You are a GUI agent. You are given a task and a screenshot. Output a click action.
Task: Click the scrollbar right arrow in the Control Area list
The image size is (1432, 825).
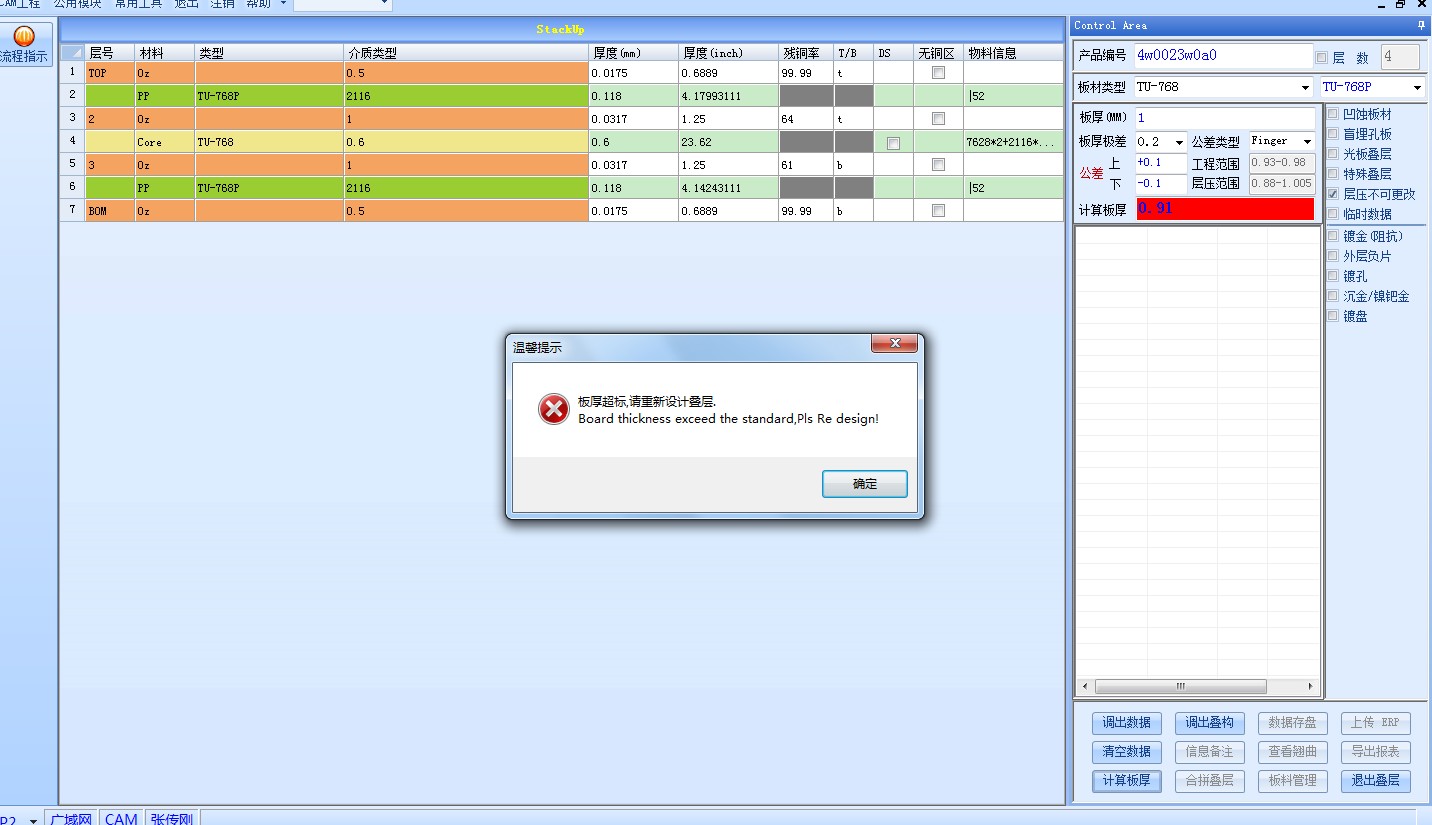(1310, 686)
